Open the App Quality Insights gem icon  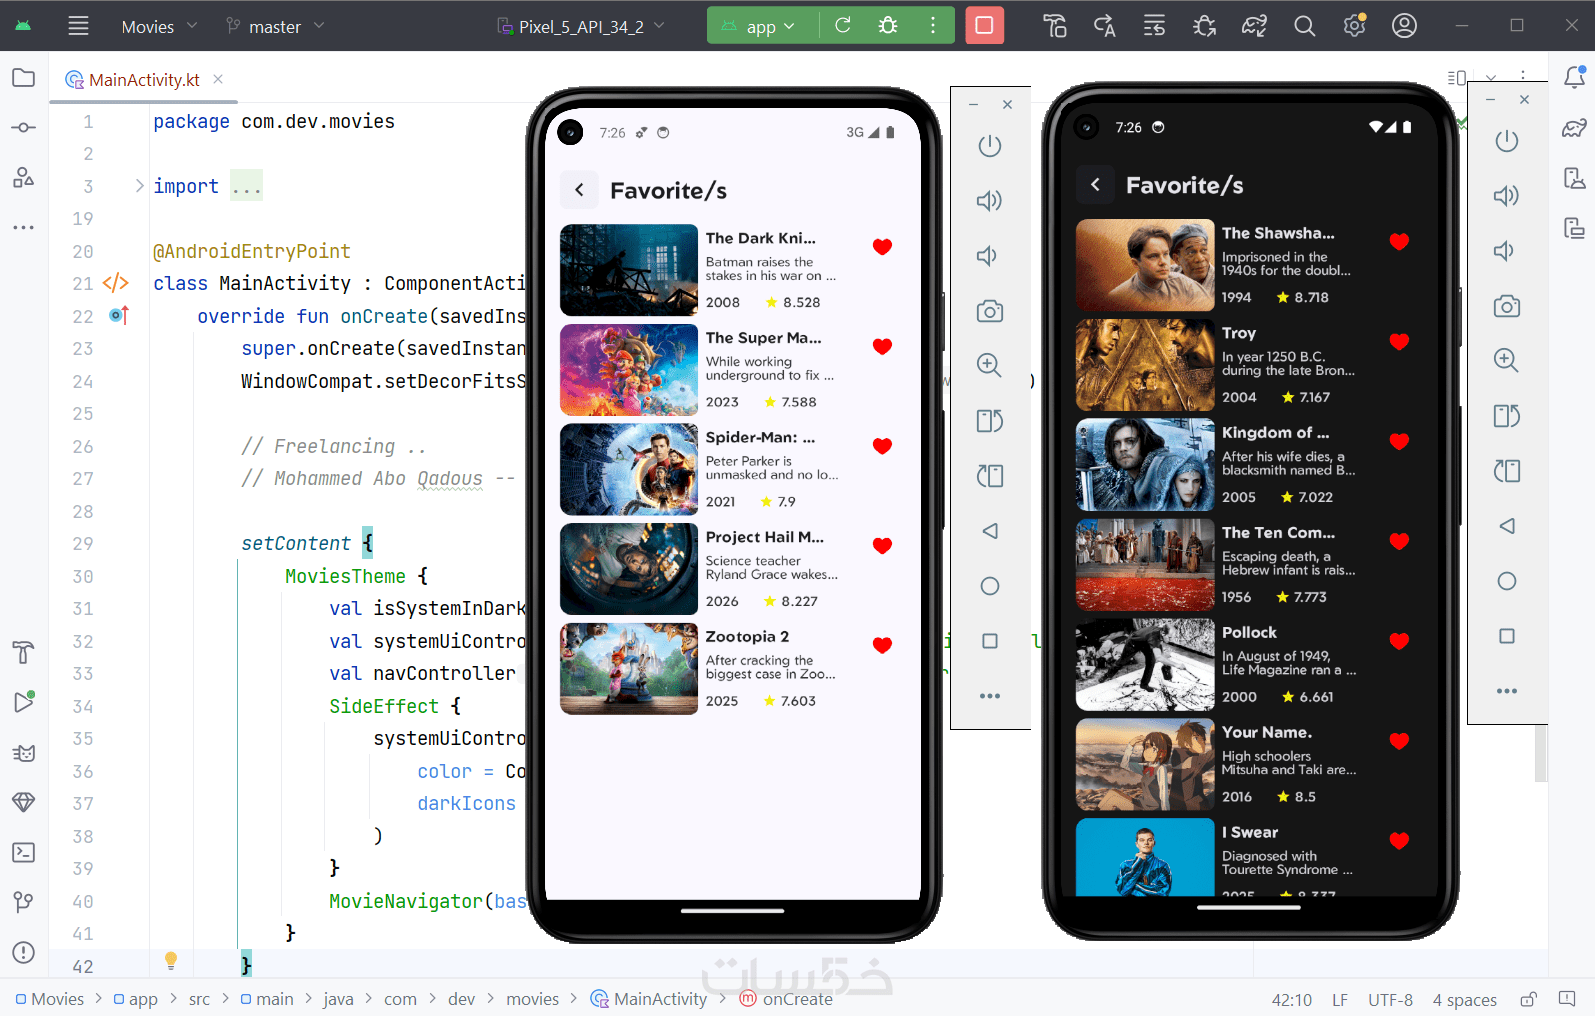(x=24, y=802)
